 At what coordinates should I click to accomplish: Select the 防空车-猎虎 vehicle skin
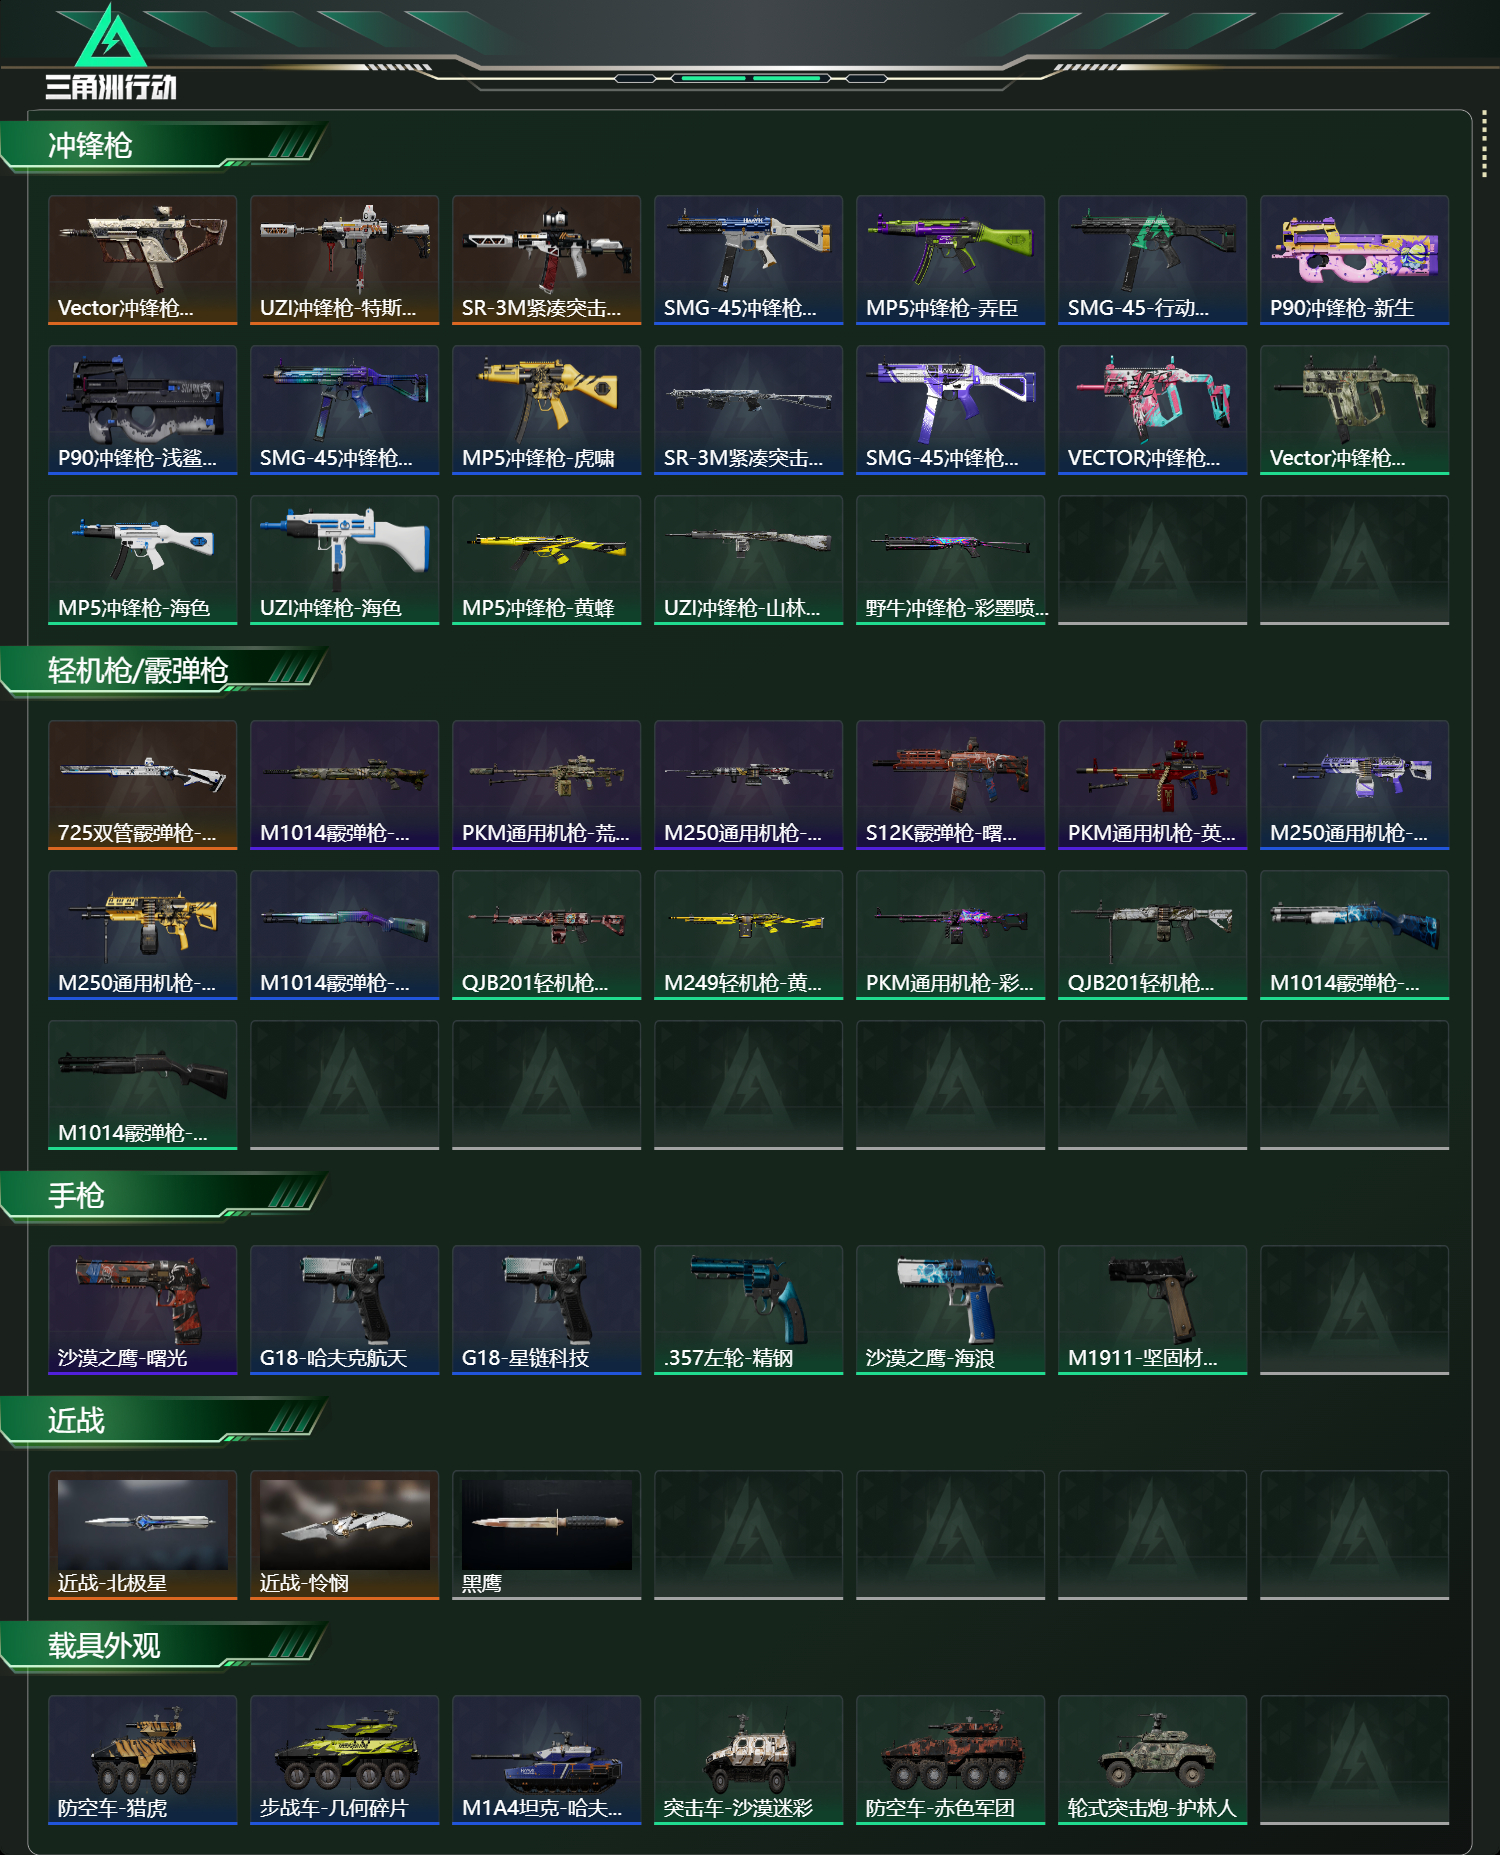pos(142,1760)
